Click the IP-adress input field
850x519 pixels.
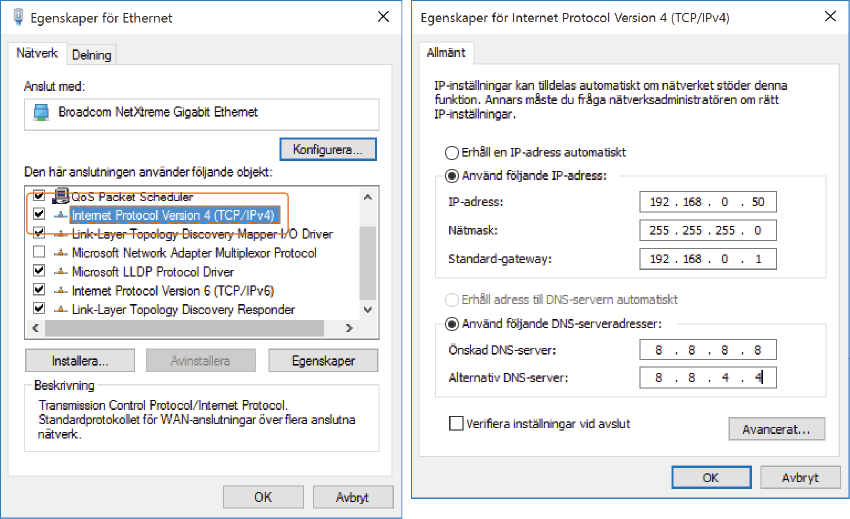click(x=707, y=203)
